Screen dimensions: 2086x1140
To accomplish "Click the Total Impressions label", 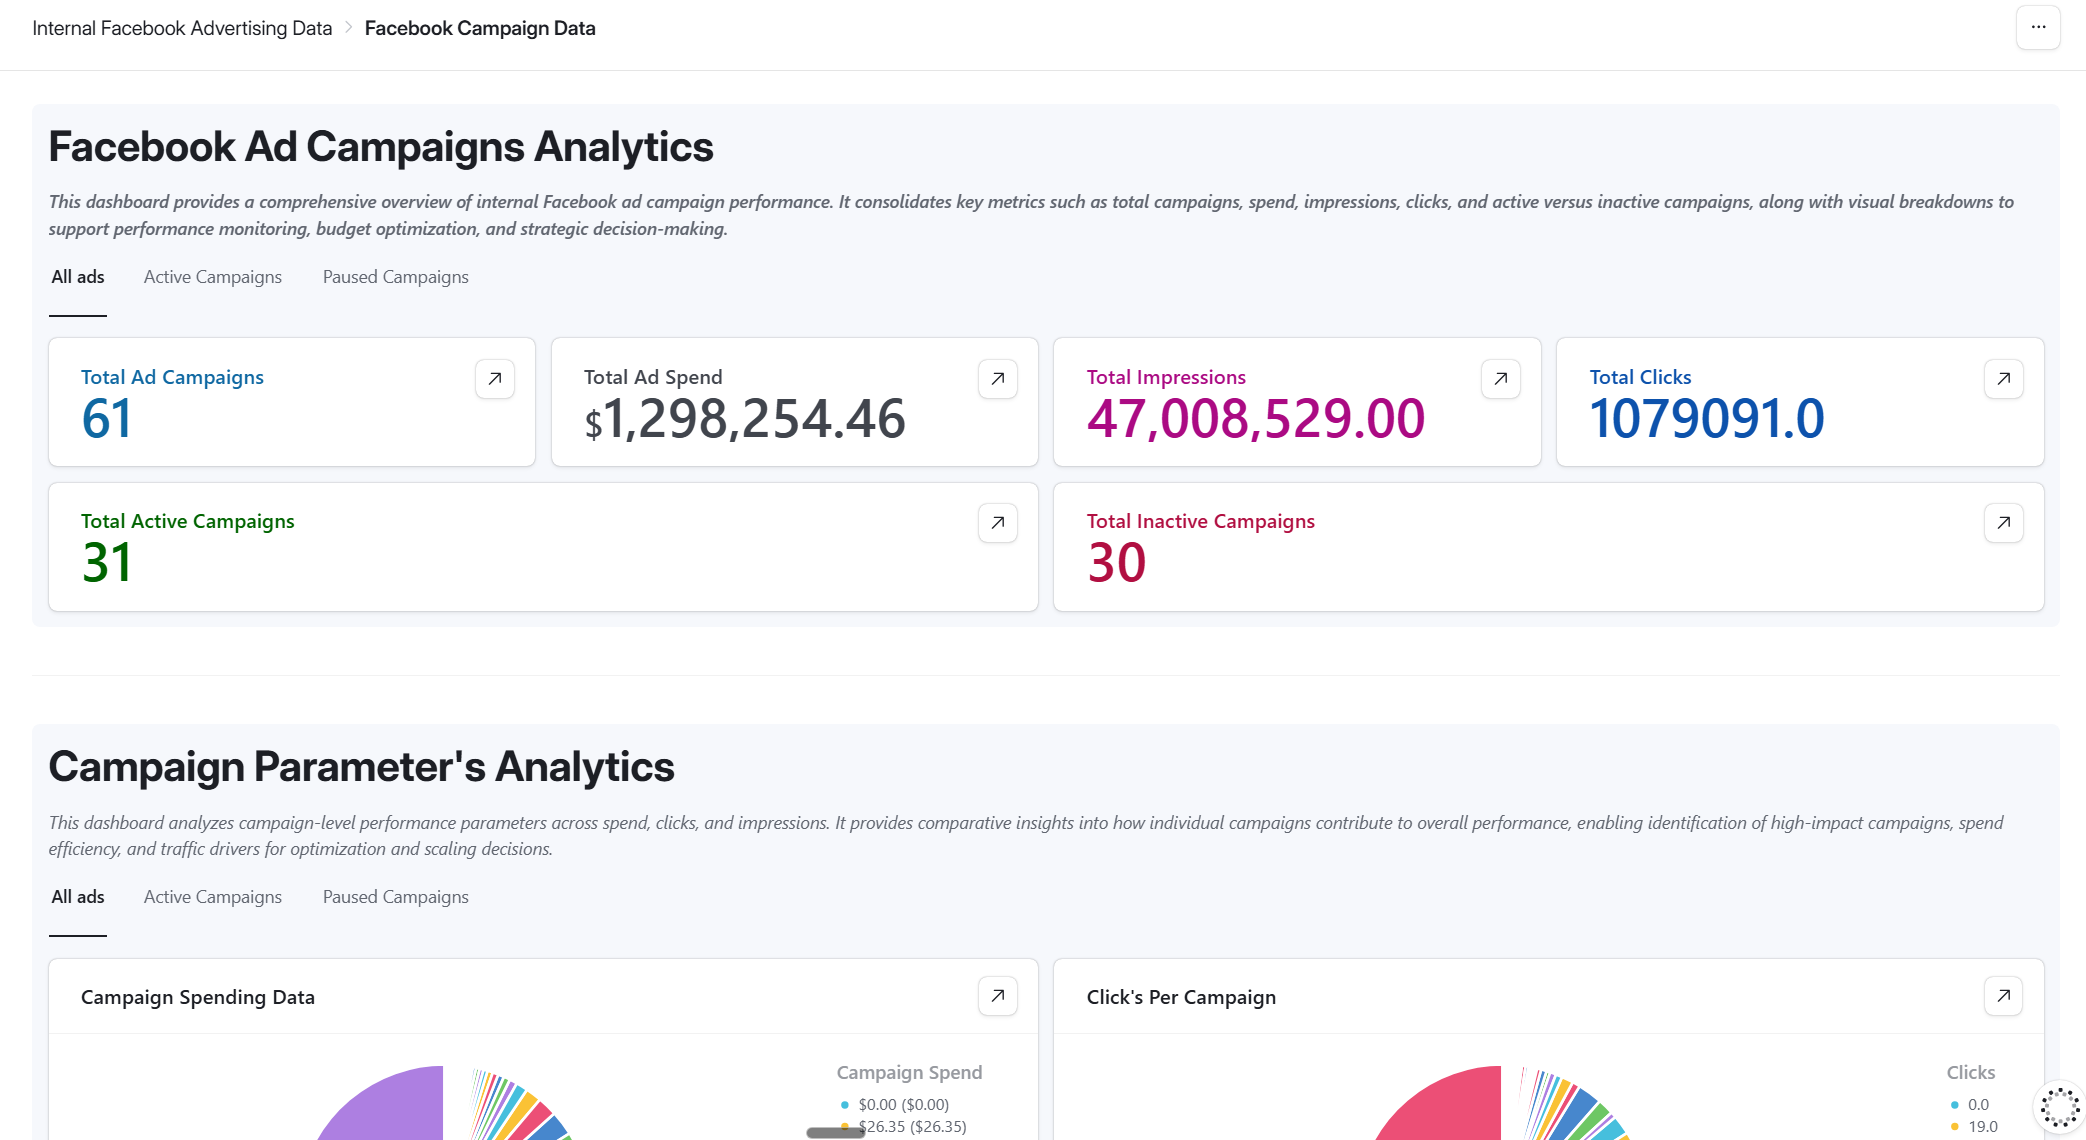I will (1166, 377).
